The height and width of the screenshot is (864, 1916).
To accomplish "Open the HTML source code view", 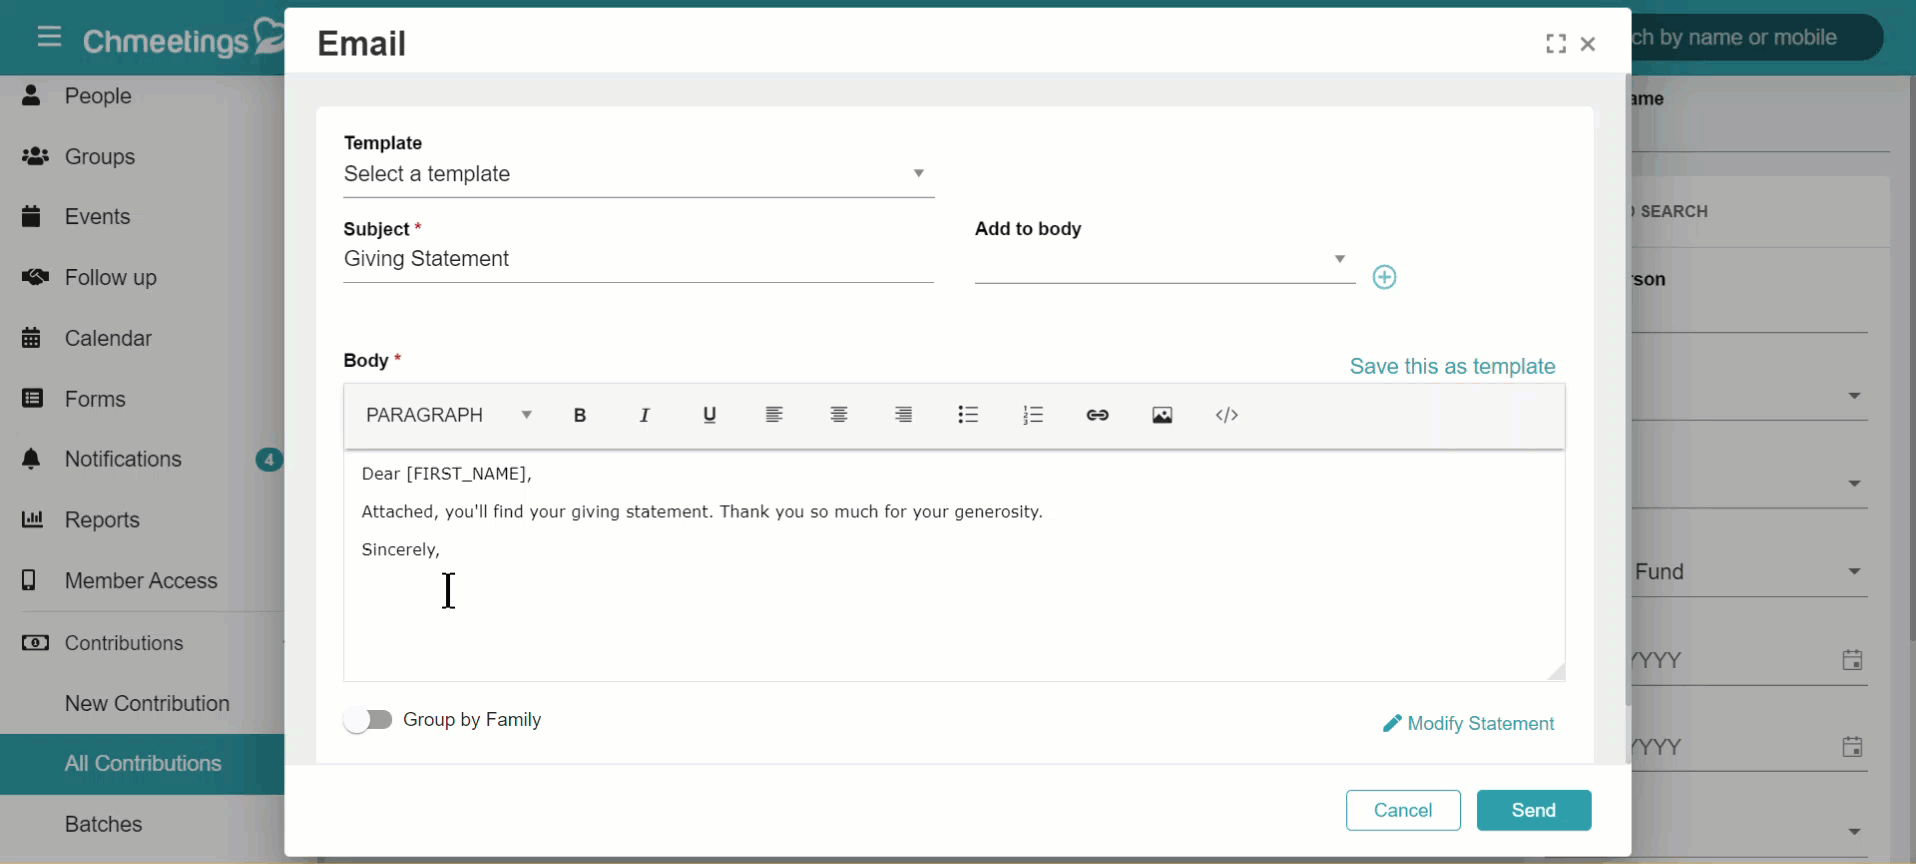I will pyautogui.click(x=1227, y=415).
